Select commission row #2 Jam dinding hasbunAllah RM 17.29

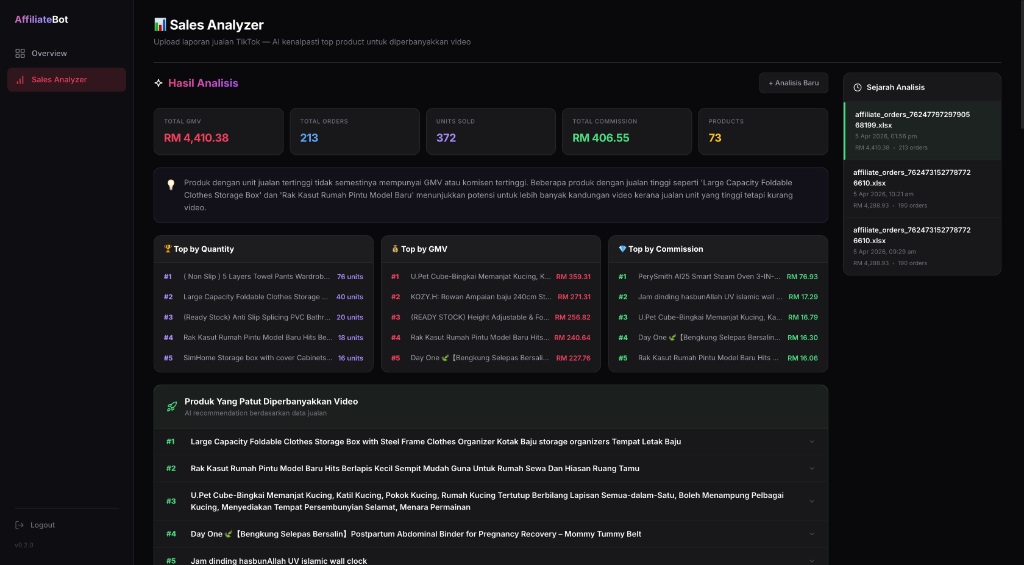[x=718, y=297]
